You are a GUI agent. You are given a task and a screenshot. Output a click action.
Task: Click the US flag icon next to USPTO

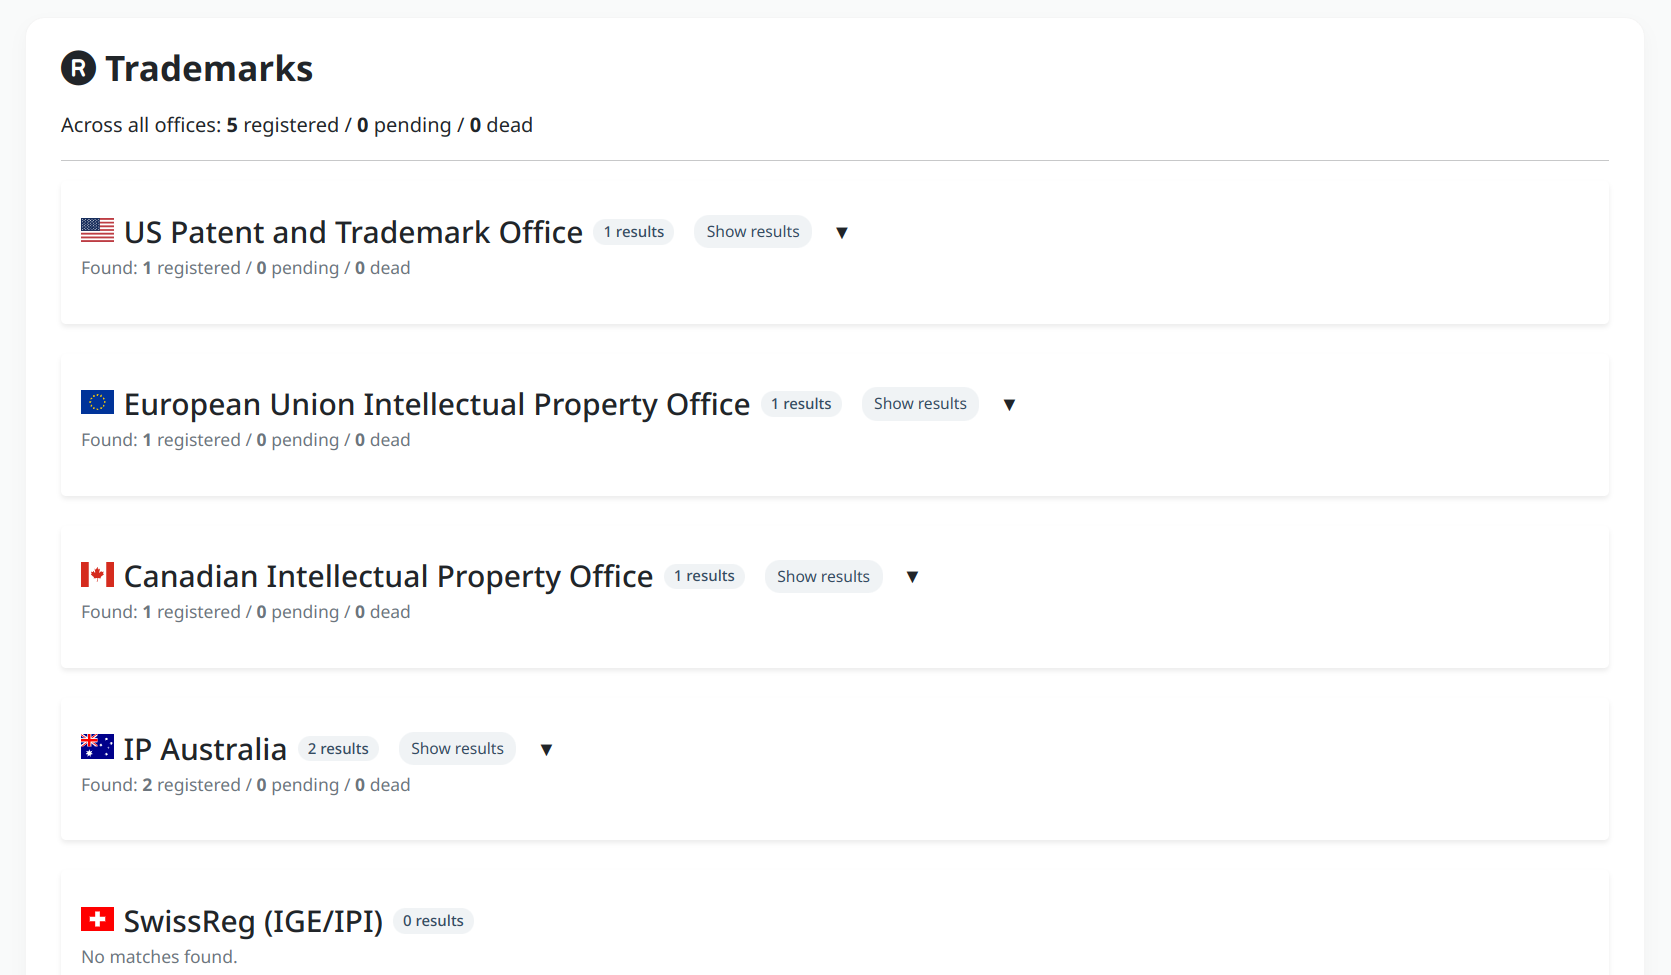coord(97,230)
